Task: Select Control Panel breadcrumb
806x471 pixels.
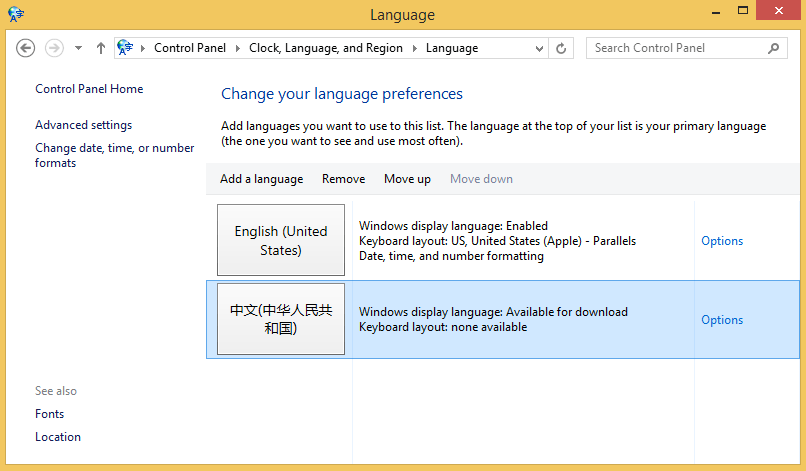Action: pyautogui.click(x=190, y=48)
